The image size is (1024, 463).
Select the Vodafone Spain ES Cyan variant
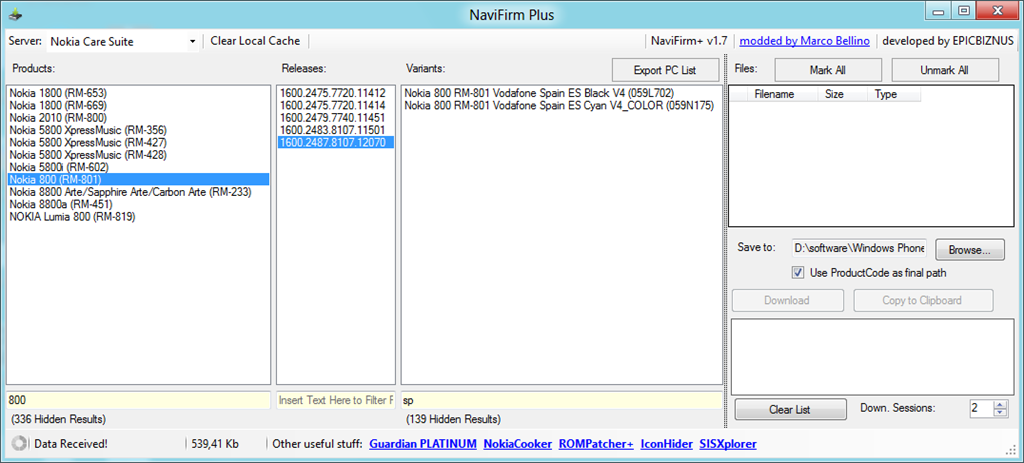[x=558, y=105]
